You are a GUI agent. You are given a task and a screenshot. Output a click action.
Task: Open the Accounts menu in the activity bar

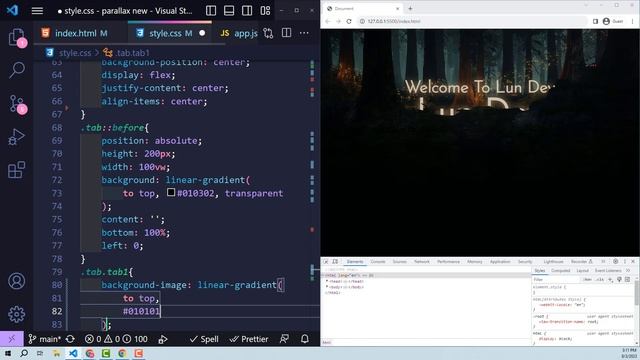point(16,281)
